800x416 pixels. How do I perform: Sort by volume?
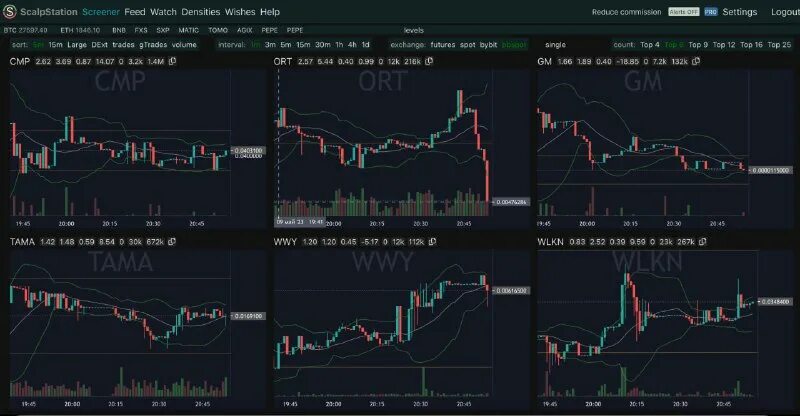[184, 44]
